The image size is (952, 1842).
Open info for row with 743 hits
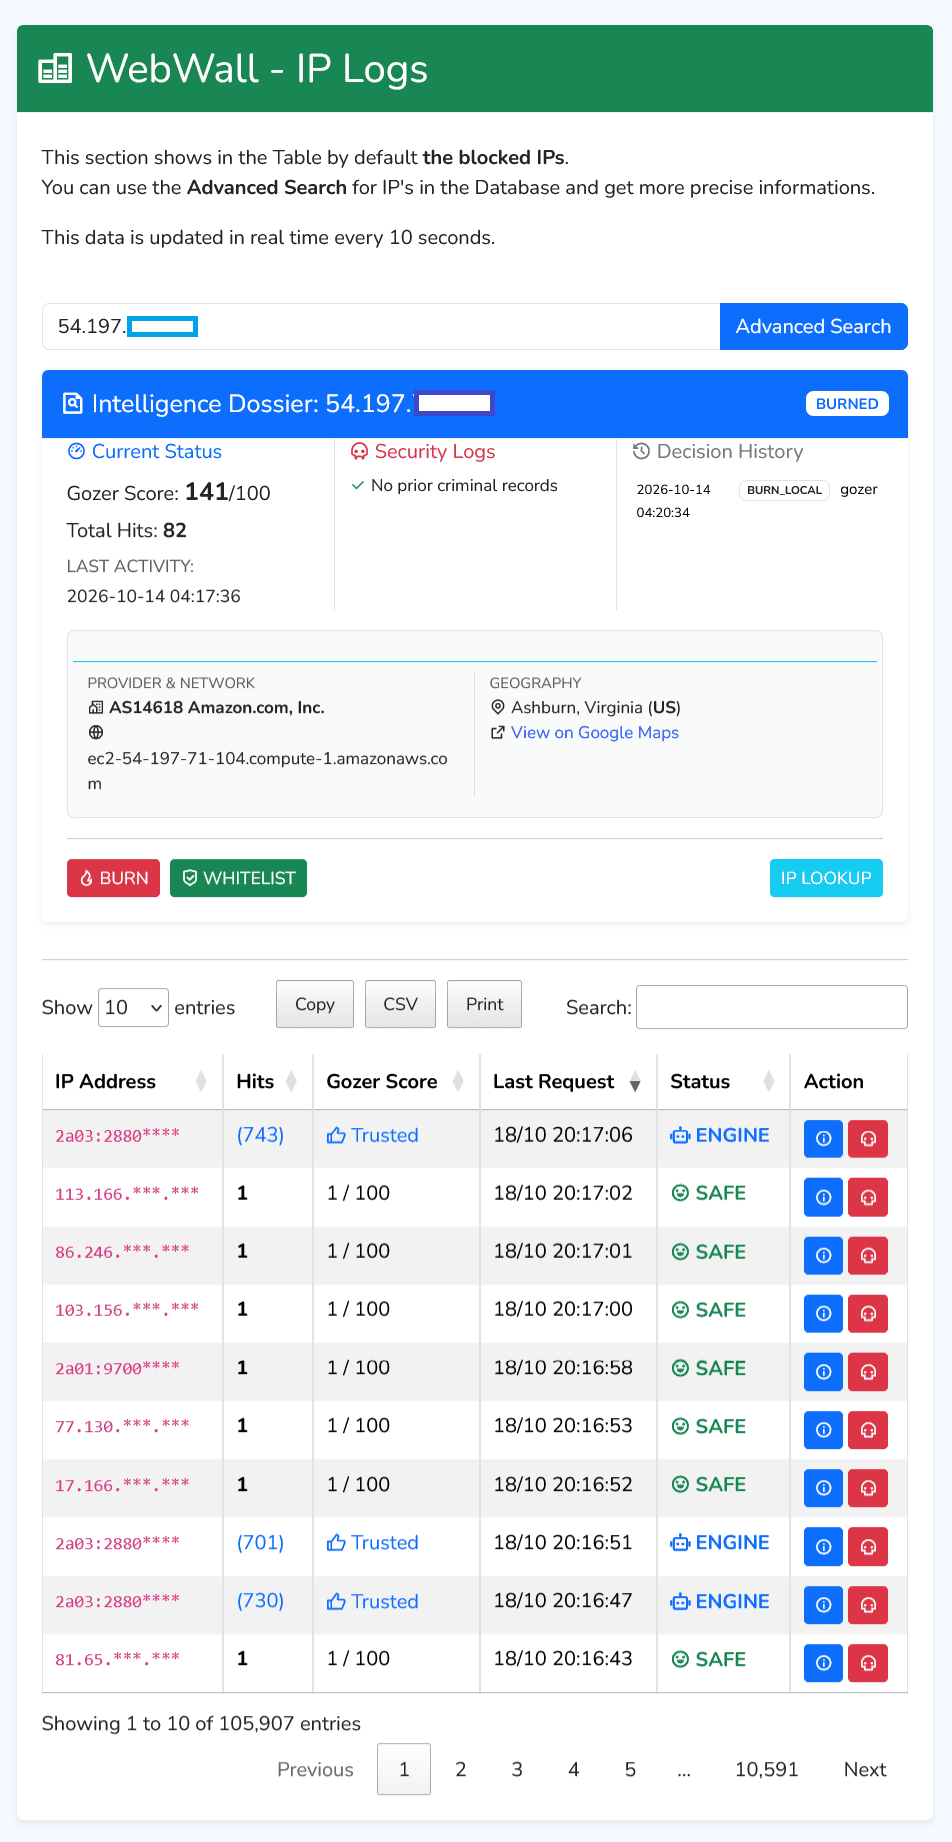tap(823, 1138)
